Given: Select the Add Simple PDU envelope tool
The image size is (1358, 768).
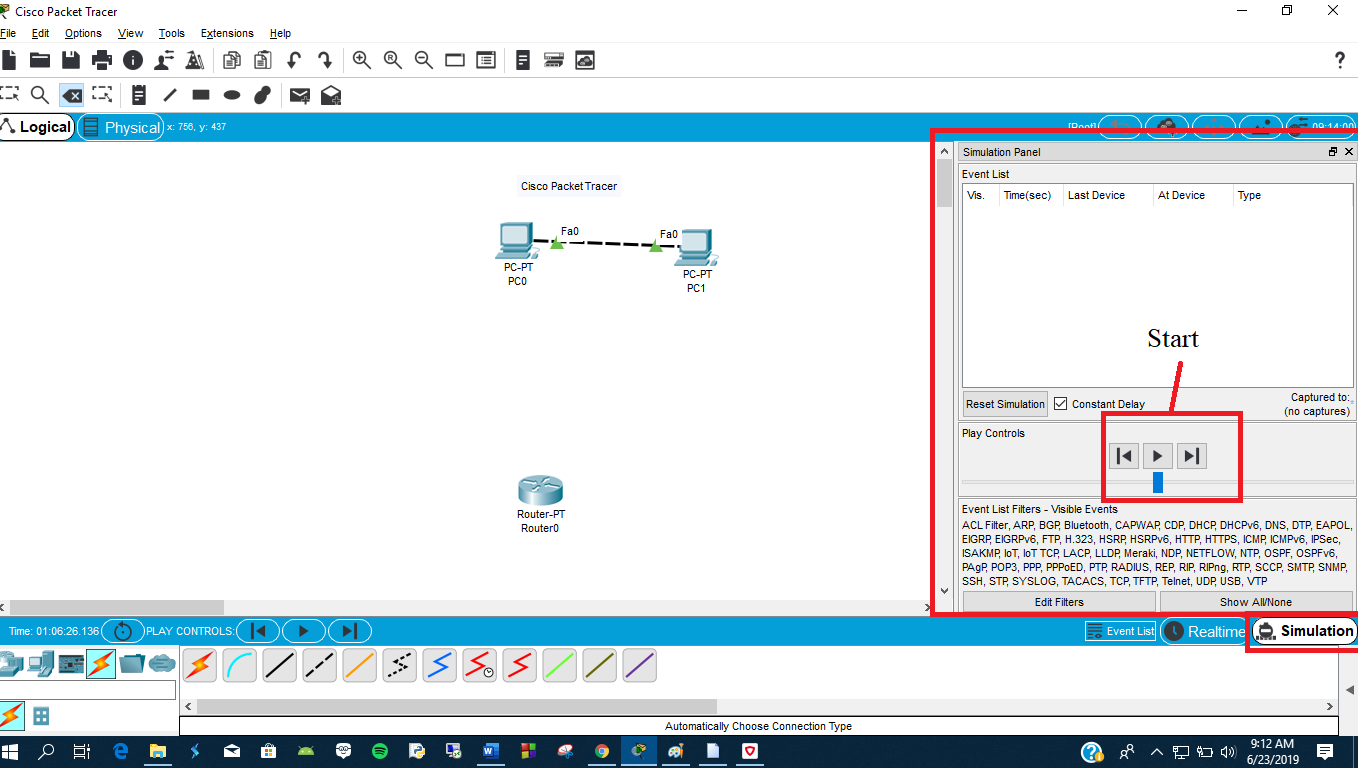Looking at the screenshot, I should tap(299, 95).
